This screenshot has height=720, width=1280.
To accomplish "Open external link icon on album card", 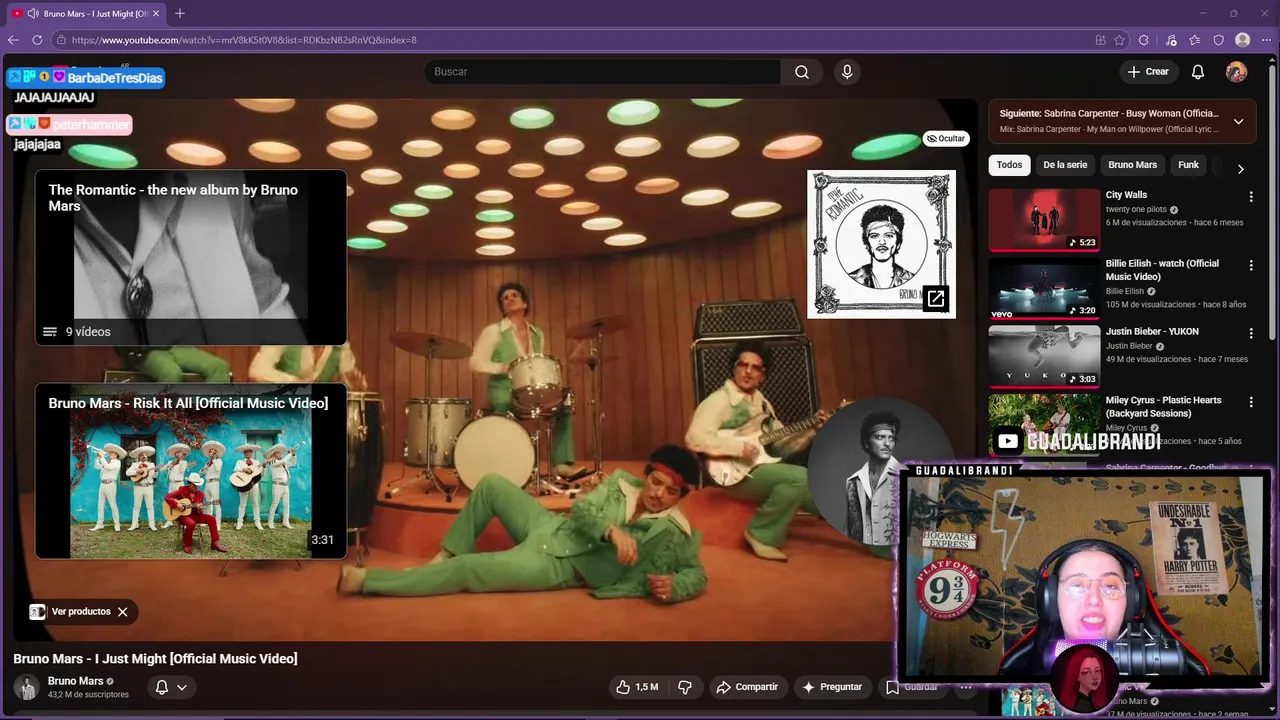I will coord(936,298).
